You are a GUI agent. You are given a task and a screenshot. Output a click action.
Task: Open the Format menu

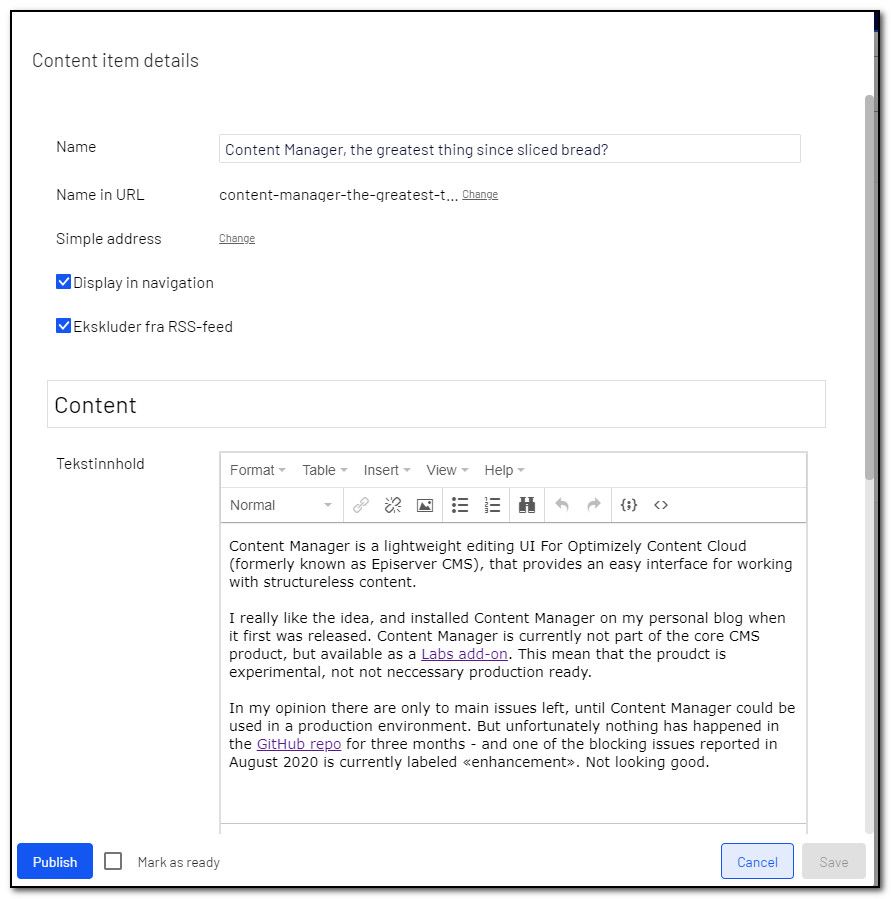point(257,470)
